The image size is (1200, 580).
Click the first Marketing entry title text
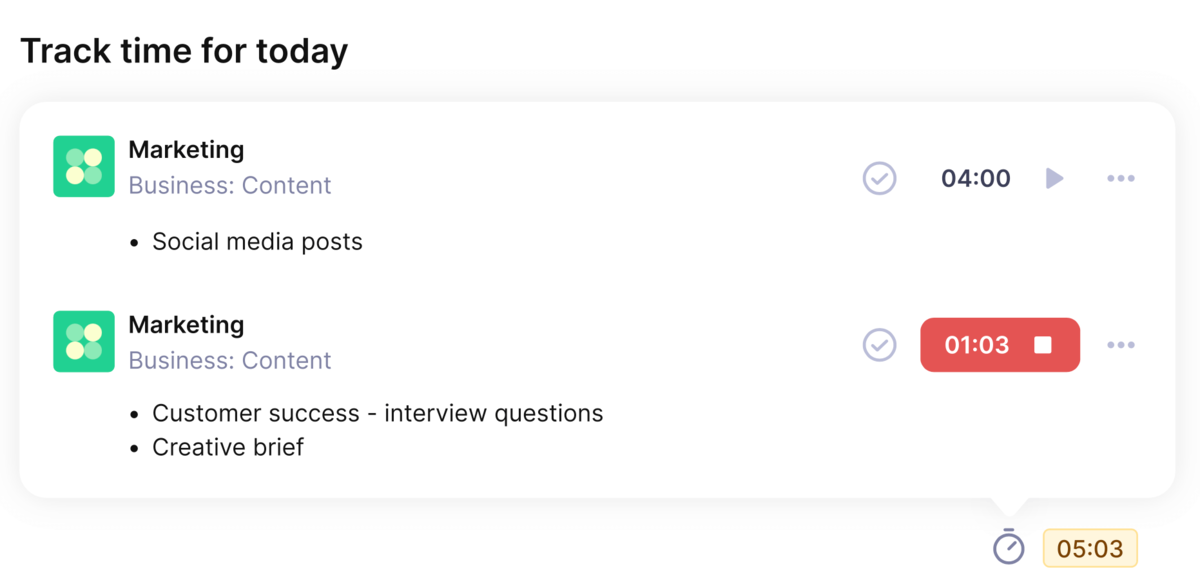[186, 149]
